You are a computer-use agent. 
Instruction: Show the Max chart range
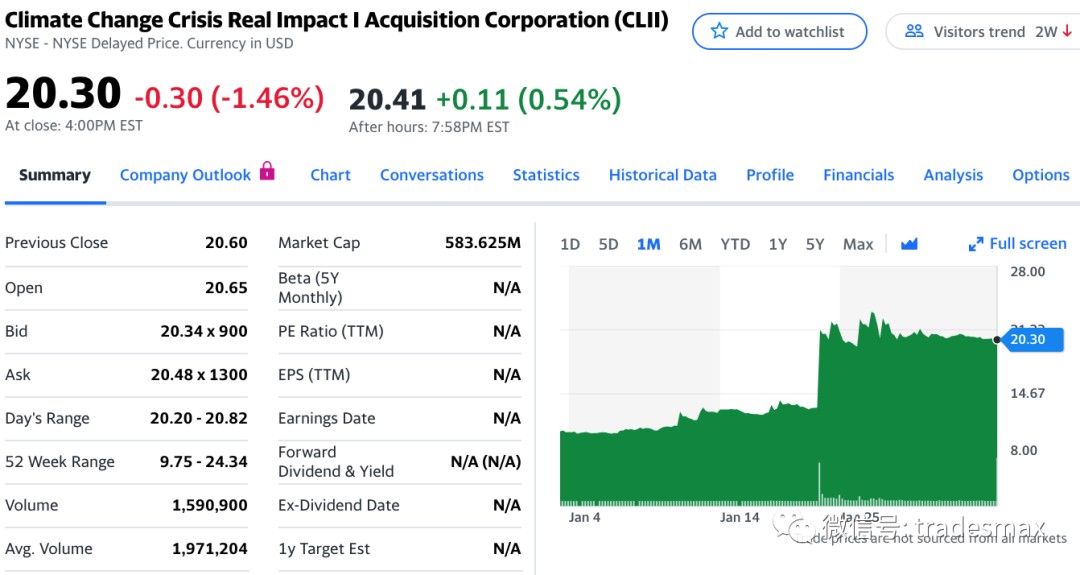click(x=858, y=244)
